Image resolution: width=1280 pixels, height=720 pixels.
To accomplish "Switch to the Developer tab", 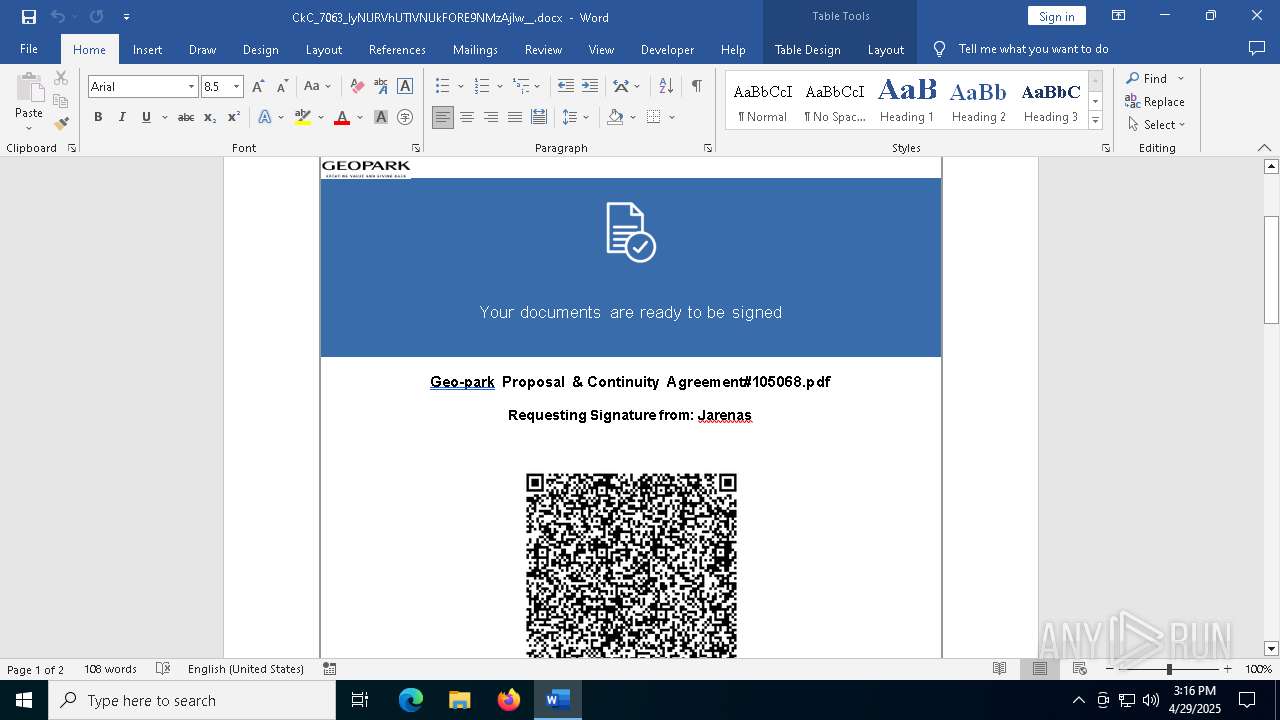I will click(667, 49).
